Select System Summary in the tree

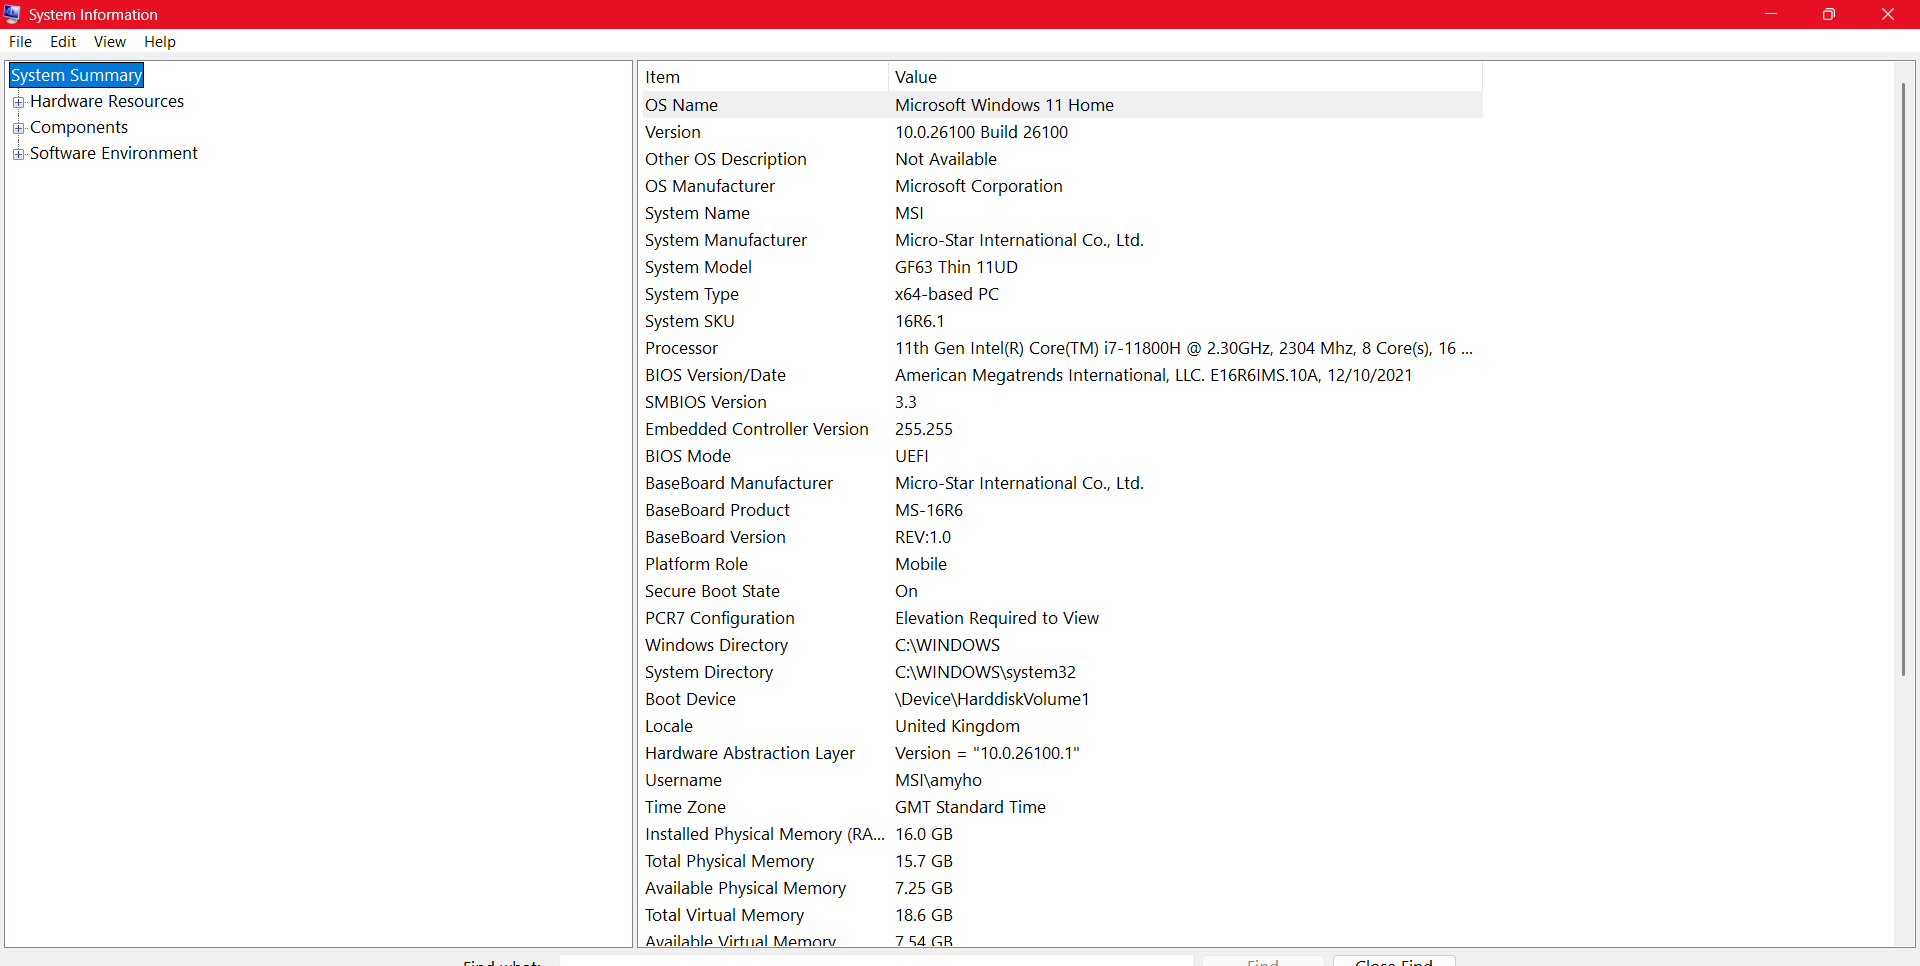click(x=76, y=75)
